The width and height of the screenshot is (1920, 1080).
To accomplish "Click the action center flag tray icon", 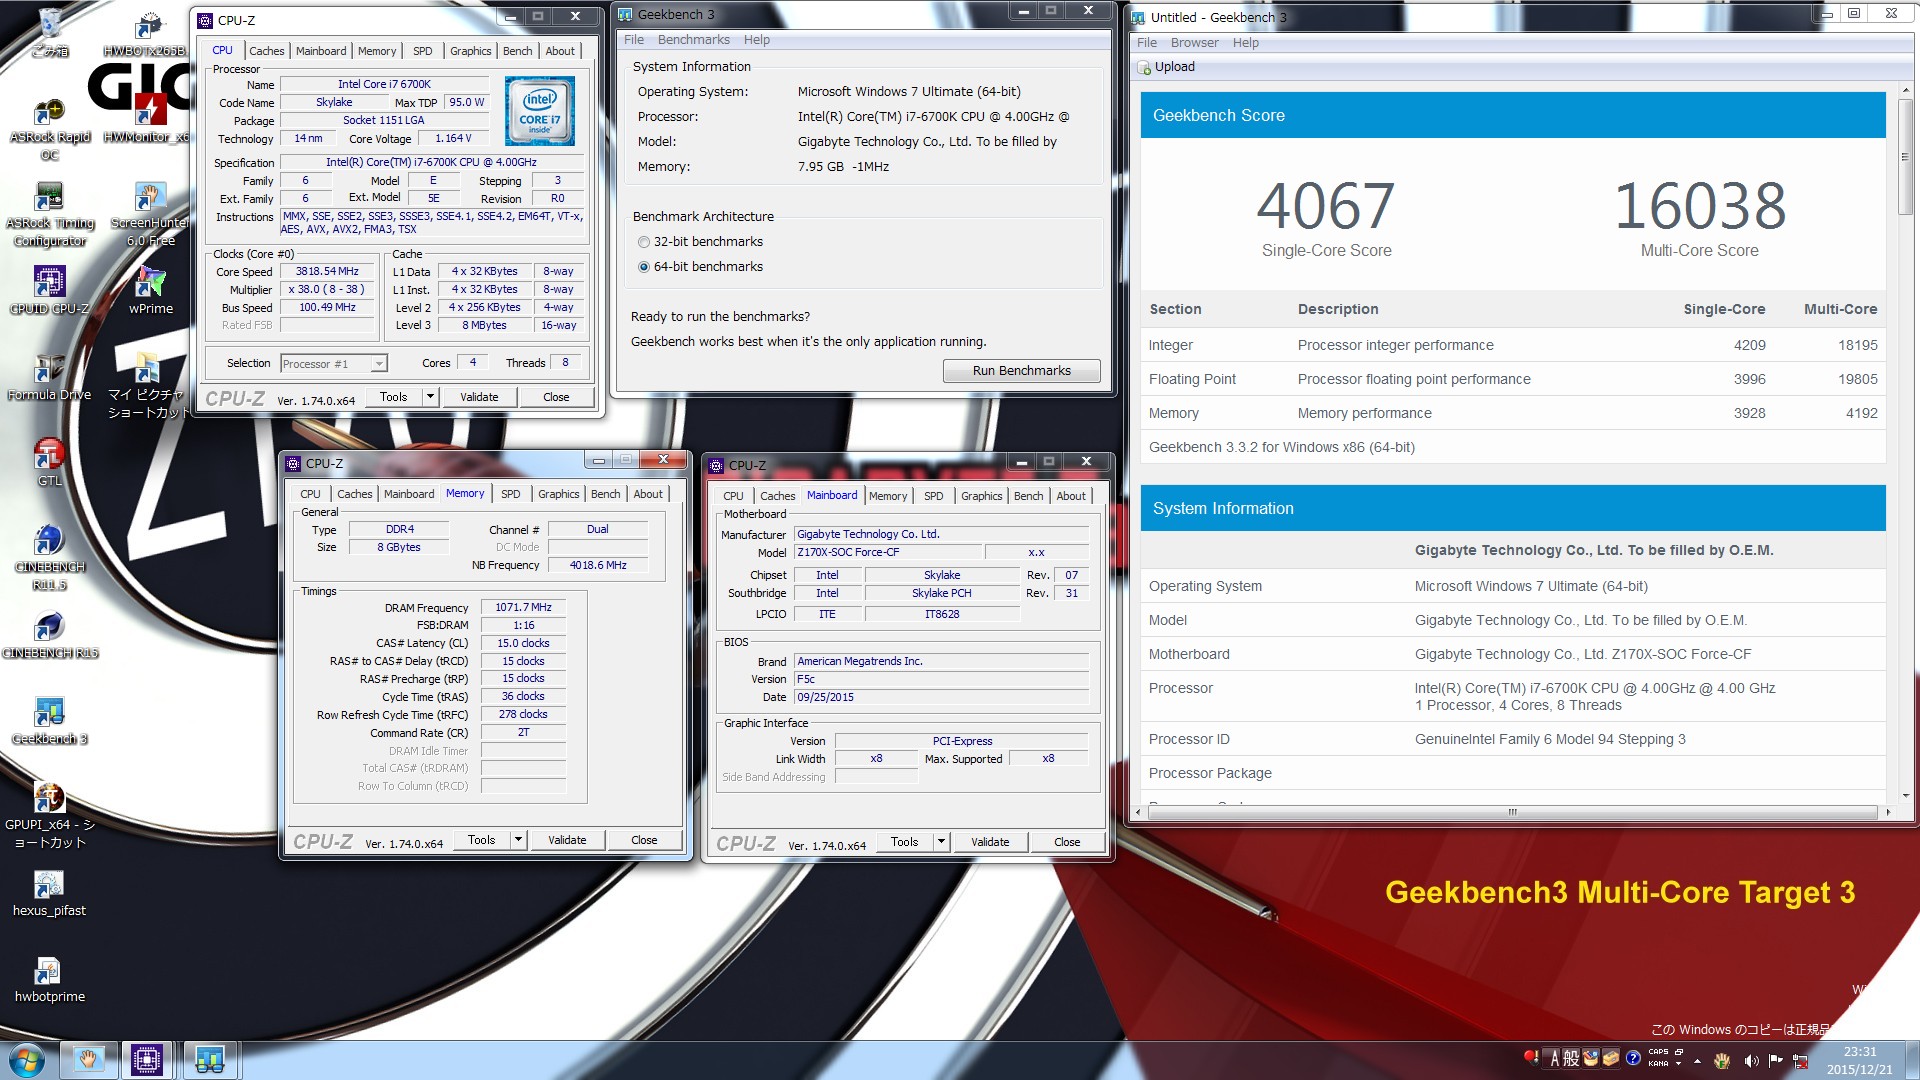I will point(1776,1060).
